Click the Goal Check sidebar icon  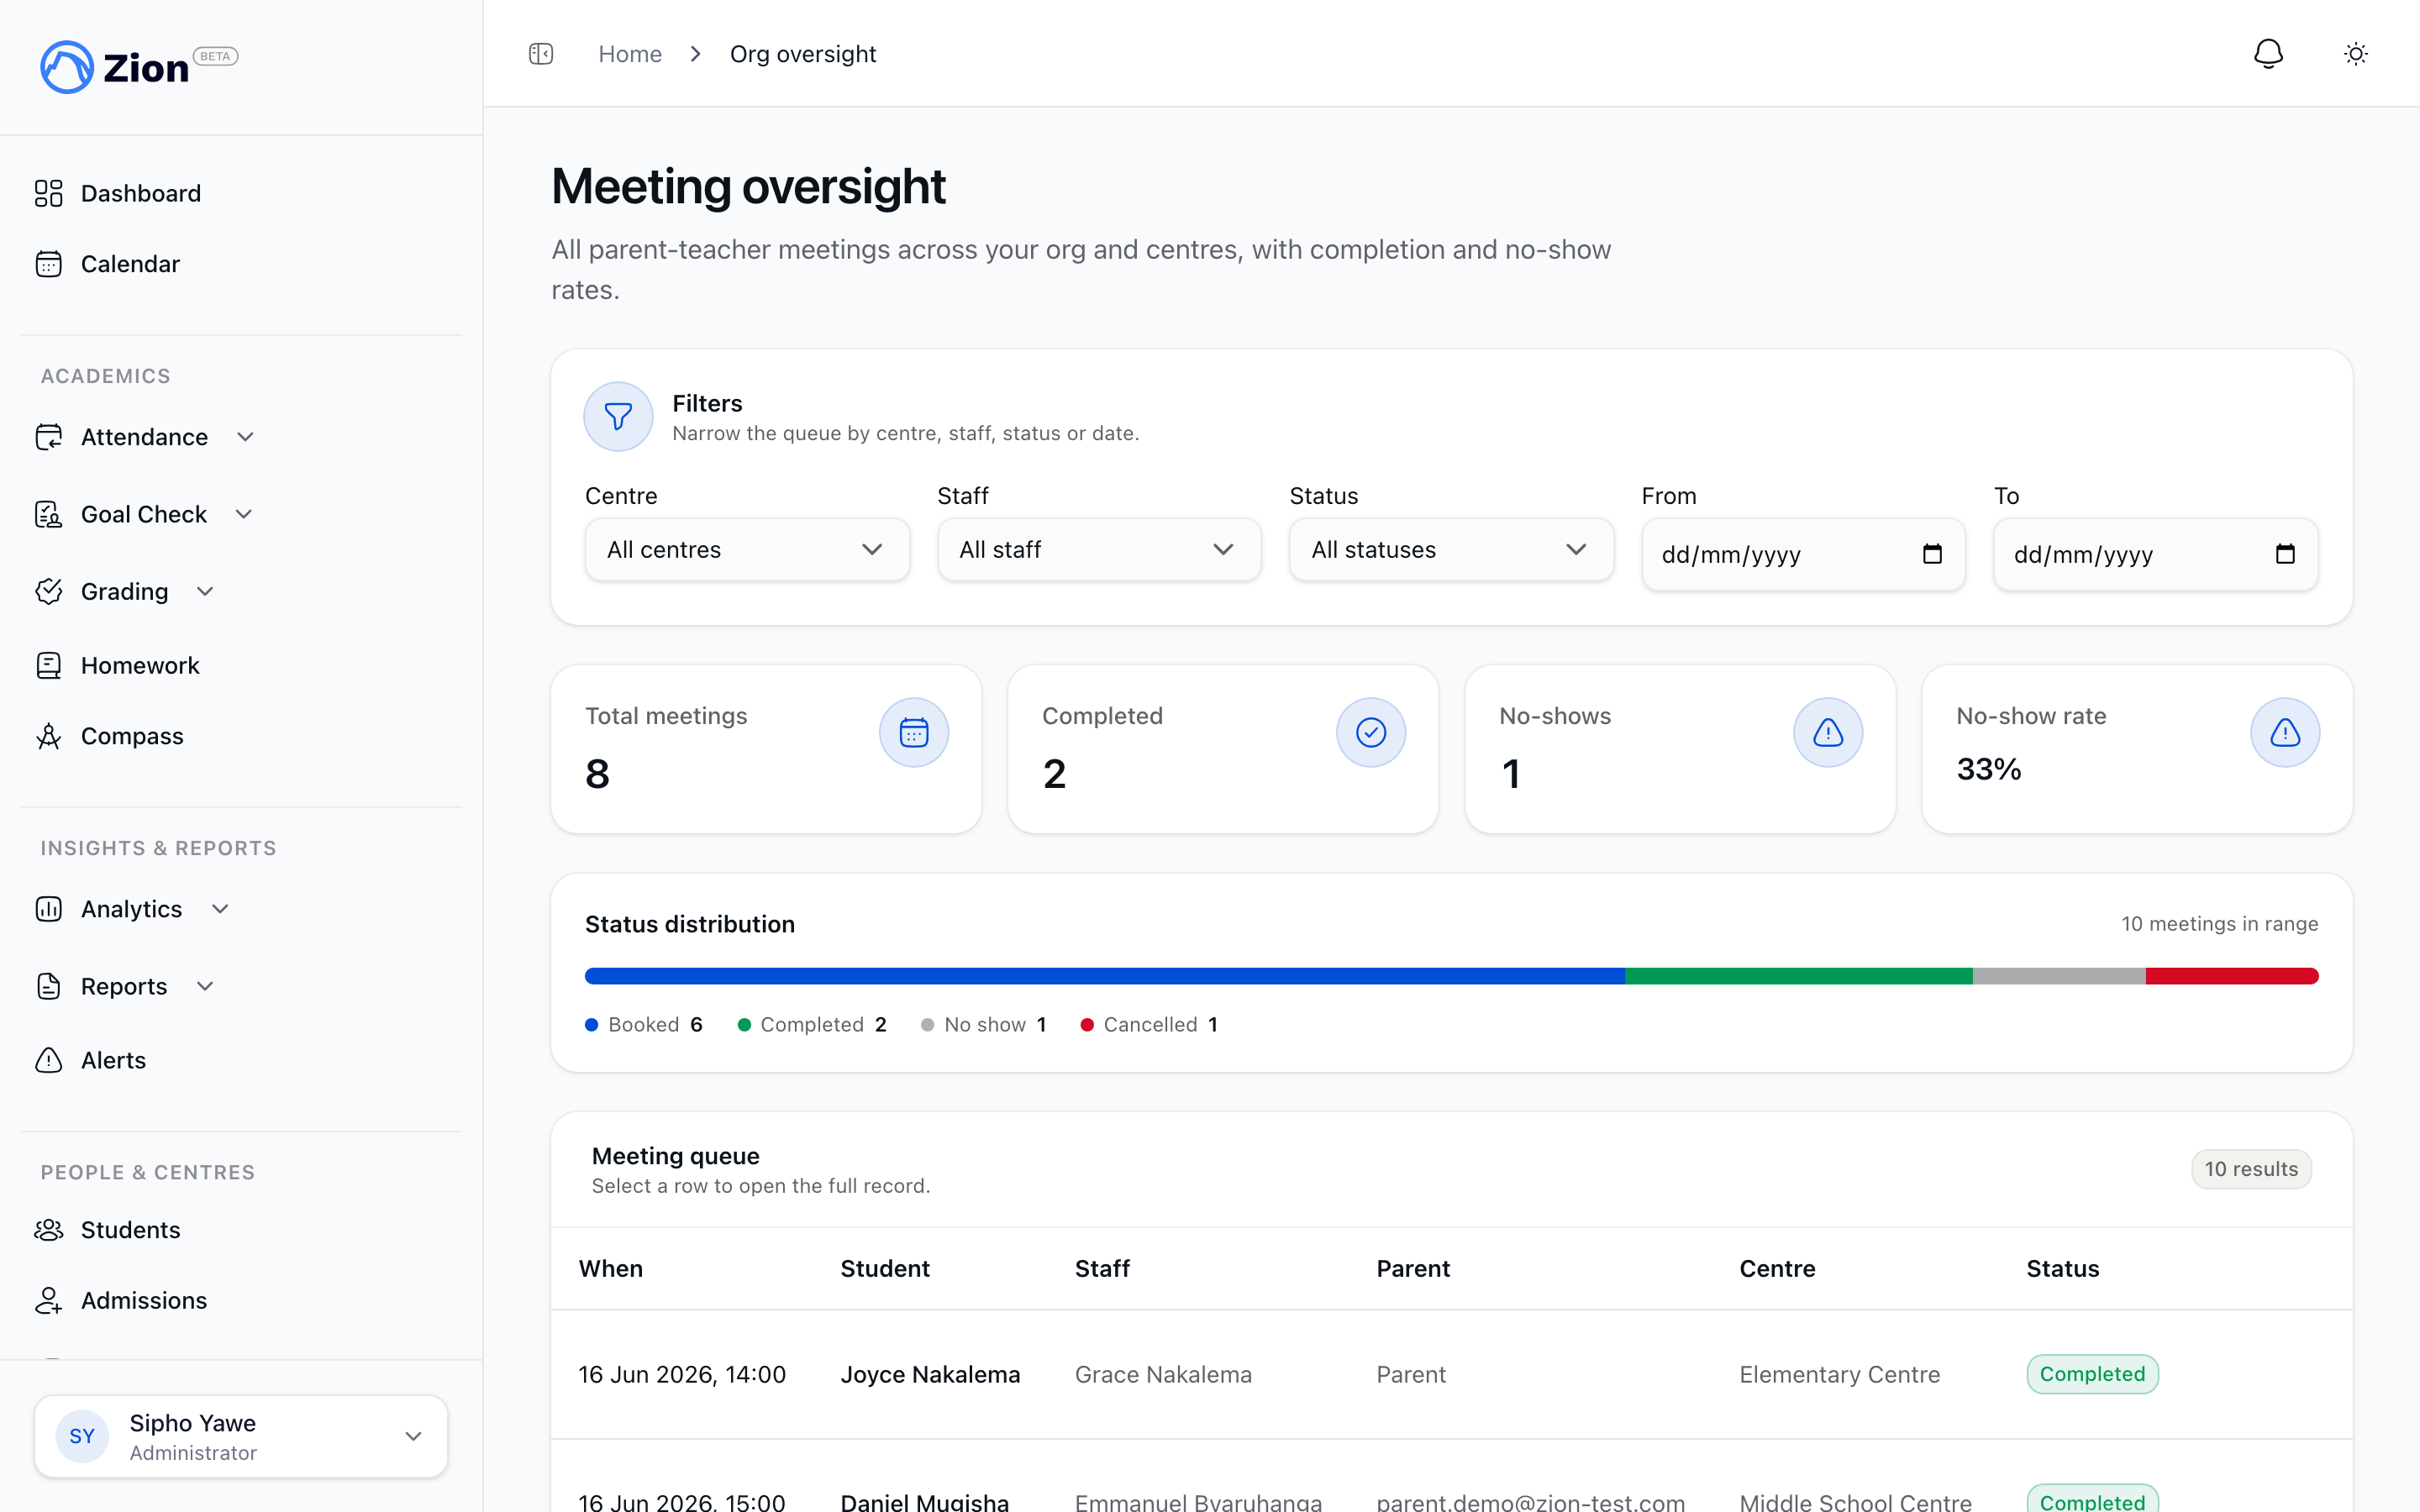point(49,514)
